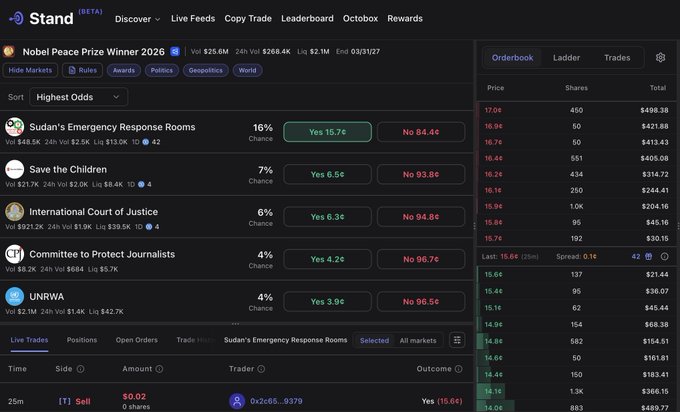Click the Geopolitics tag
The width and height of the screenshot is (680, 412).
click(206, 70)
